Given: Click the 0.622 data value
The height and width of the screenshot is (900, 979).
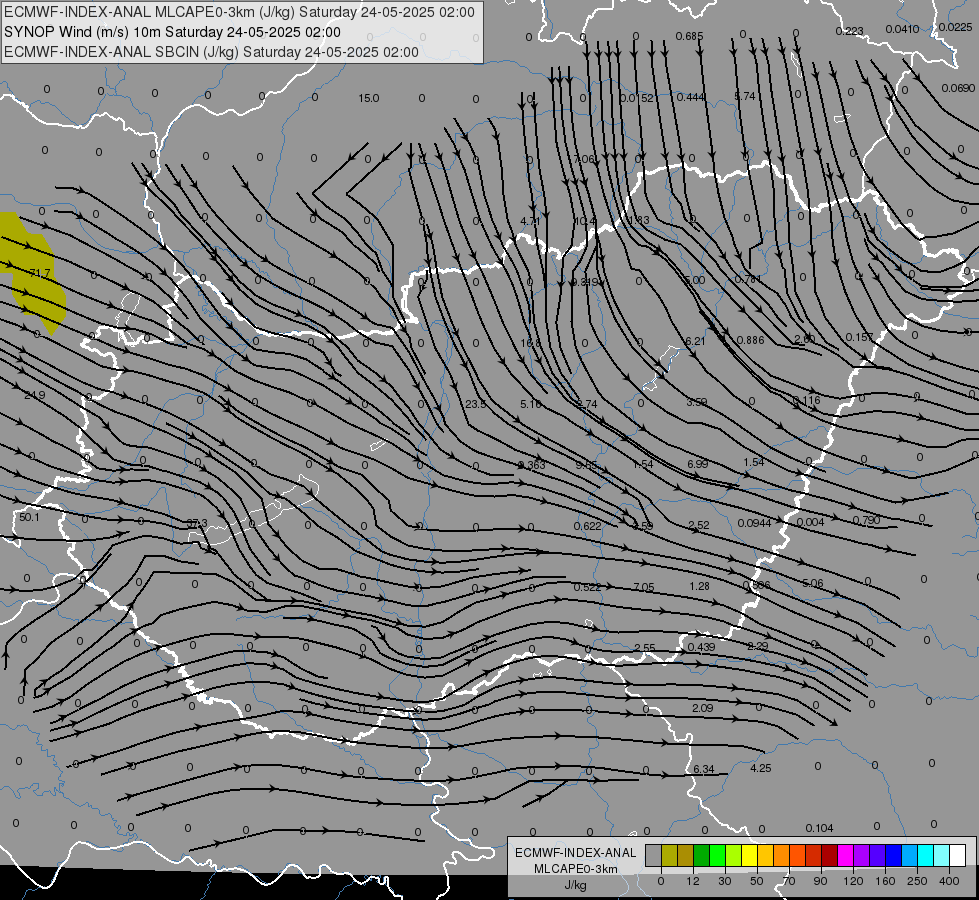Looking at the screenshot, I should [588, 526].
